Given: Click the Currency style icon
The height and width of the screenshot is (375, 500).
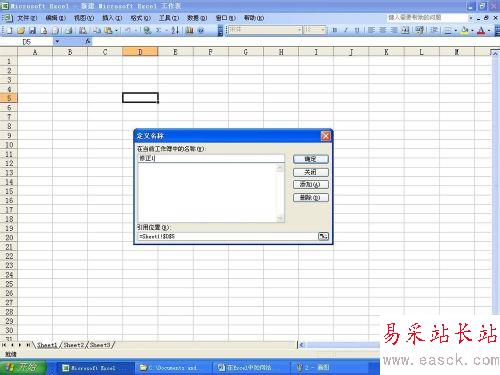Looking at the screenshot, I should pyautogui.click(x=420, y=30).
